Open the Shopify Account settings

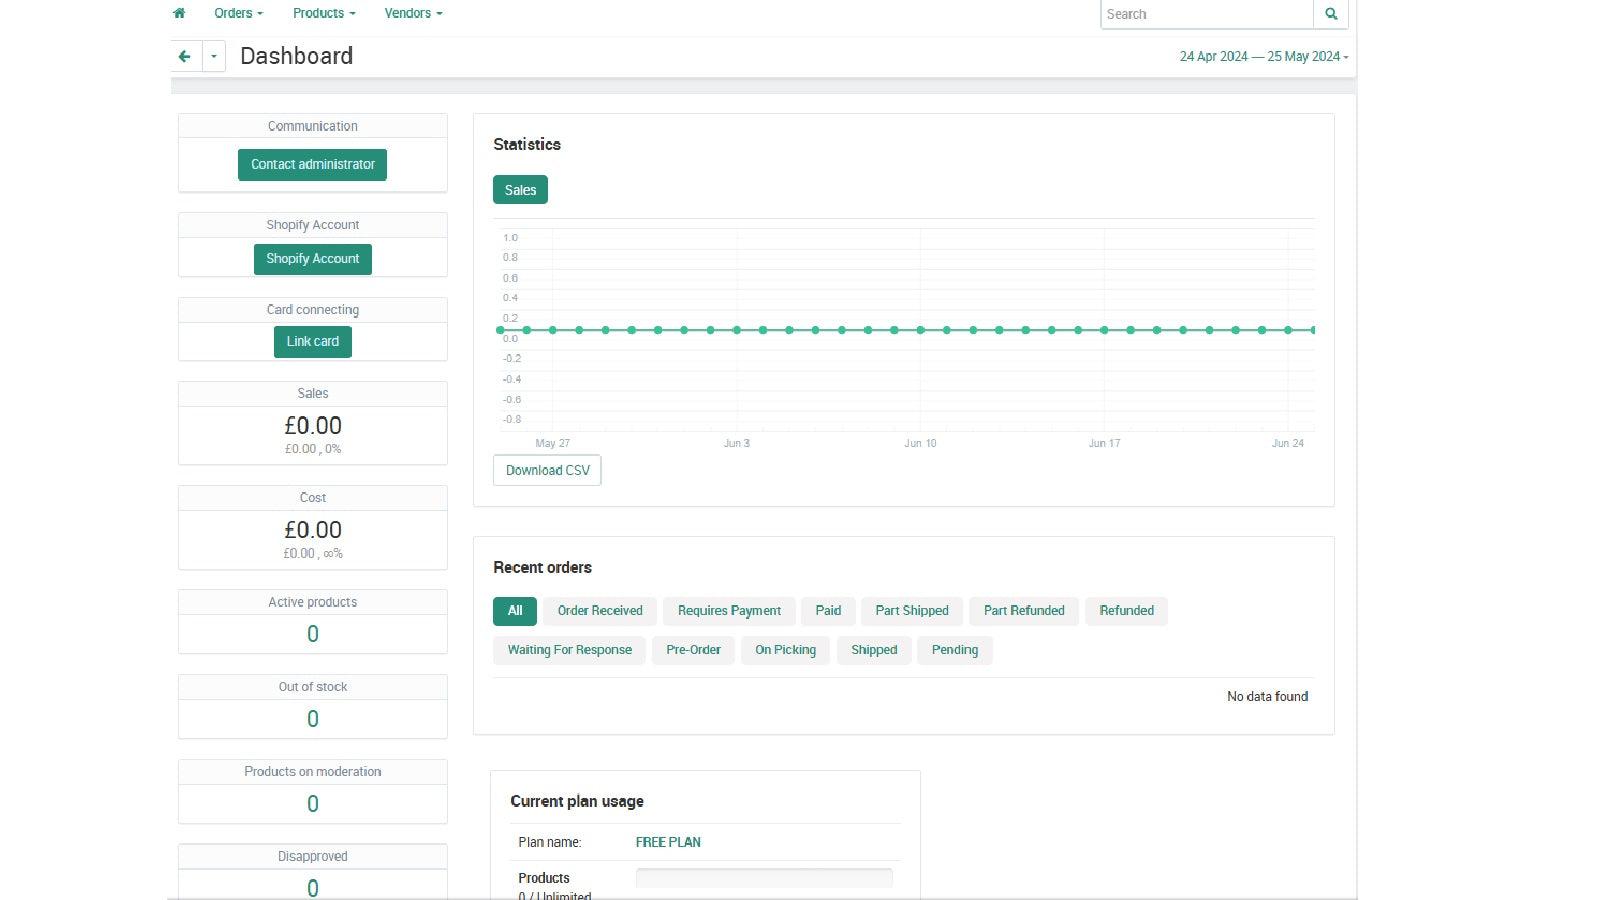point(312,258)
